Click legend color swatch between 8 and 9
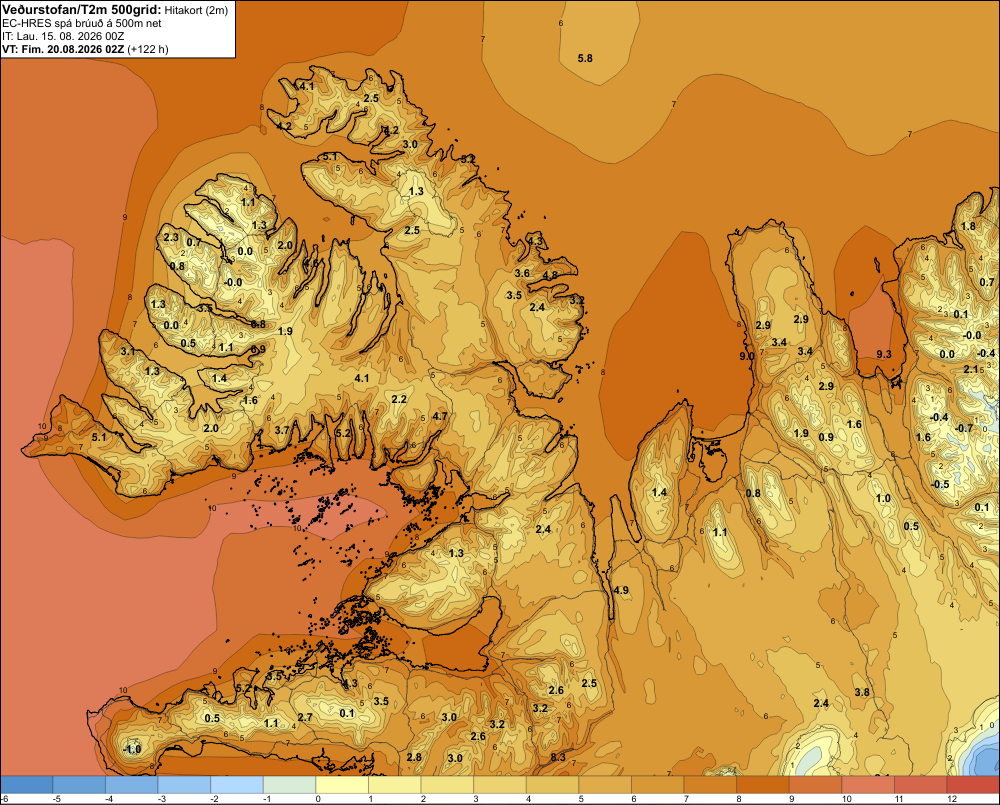Image resolution: width=1000 pixels, height=805 pixels. tap(763, 784)
